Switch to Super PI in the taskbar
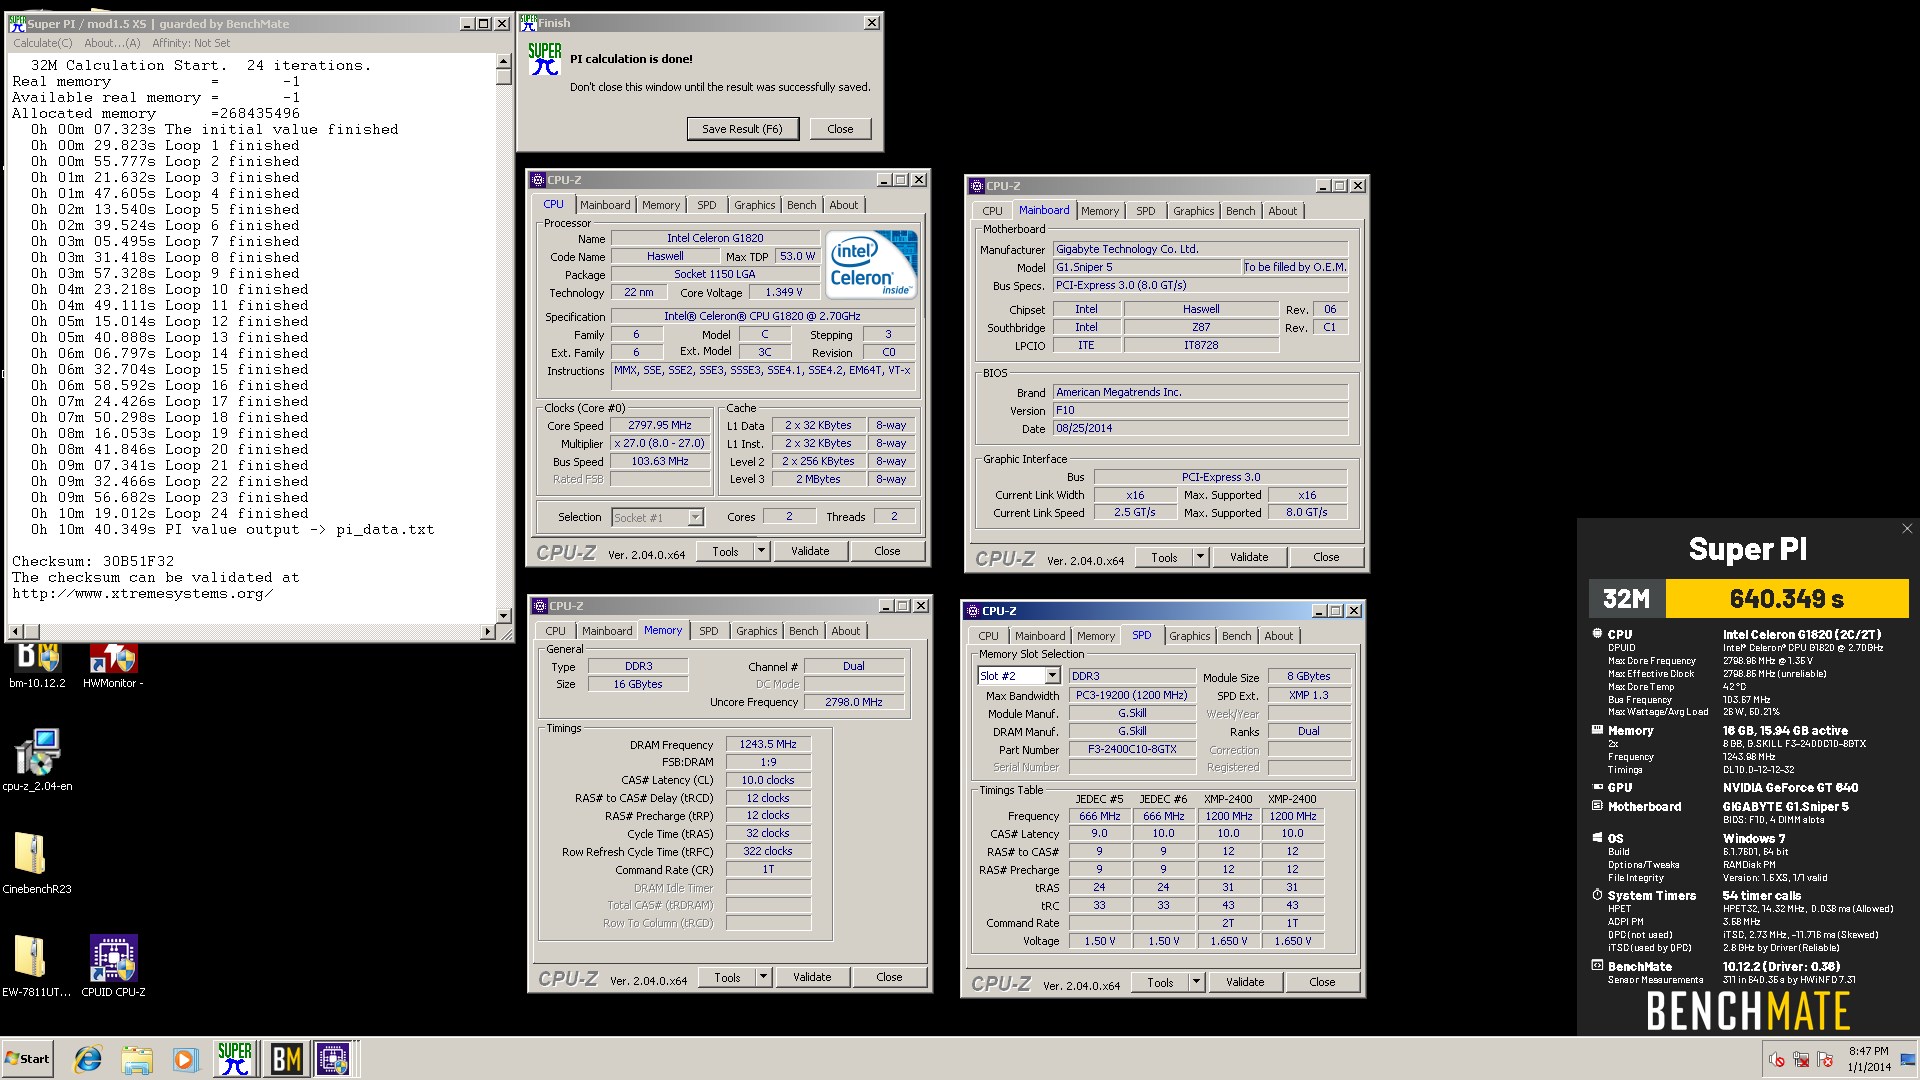 pyautogui.click(x=235, y=1058)
